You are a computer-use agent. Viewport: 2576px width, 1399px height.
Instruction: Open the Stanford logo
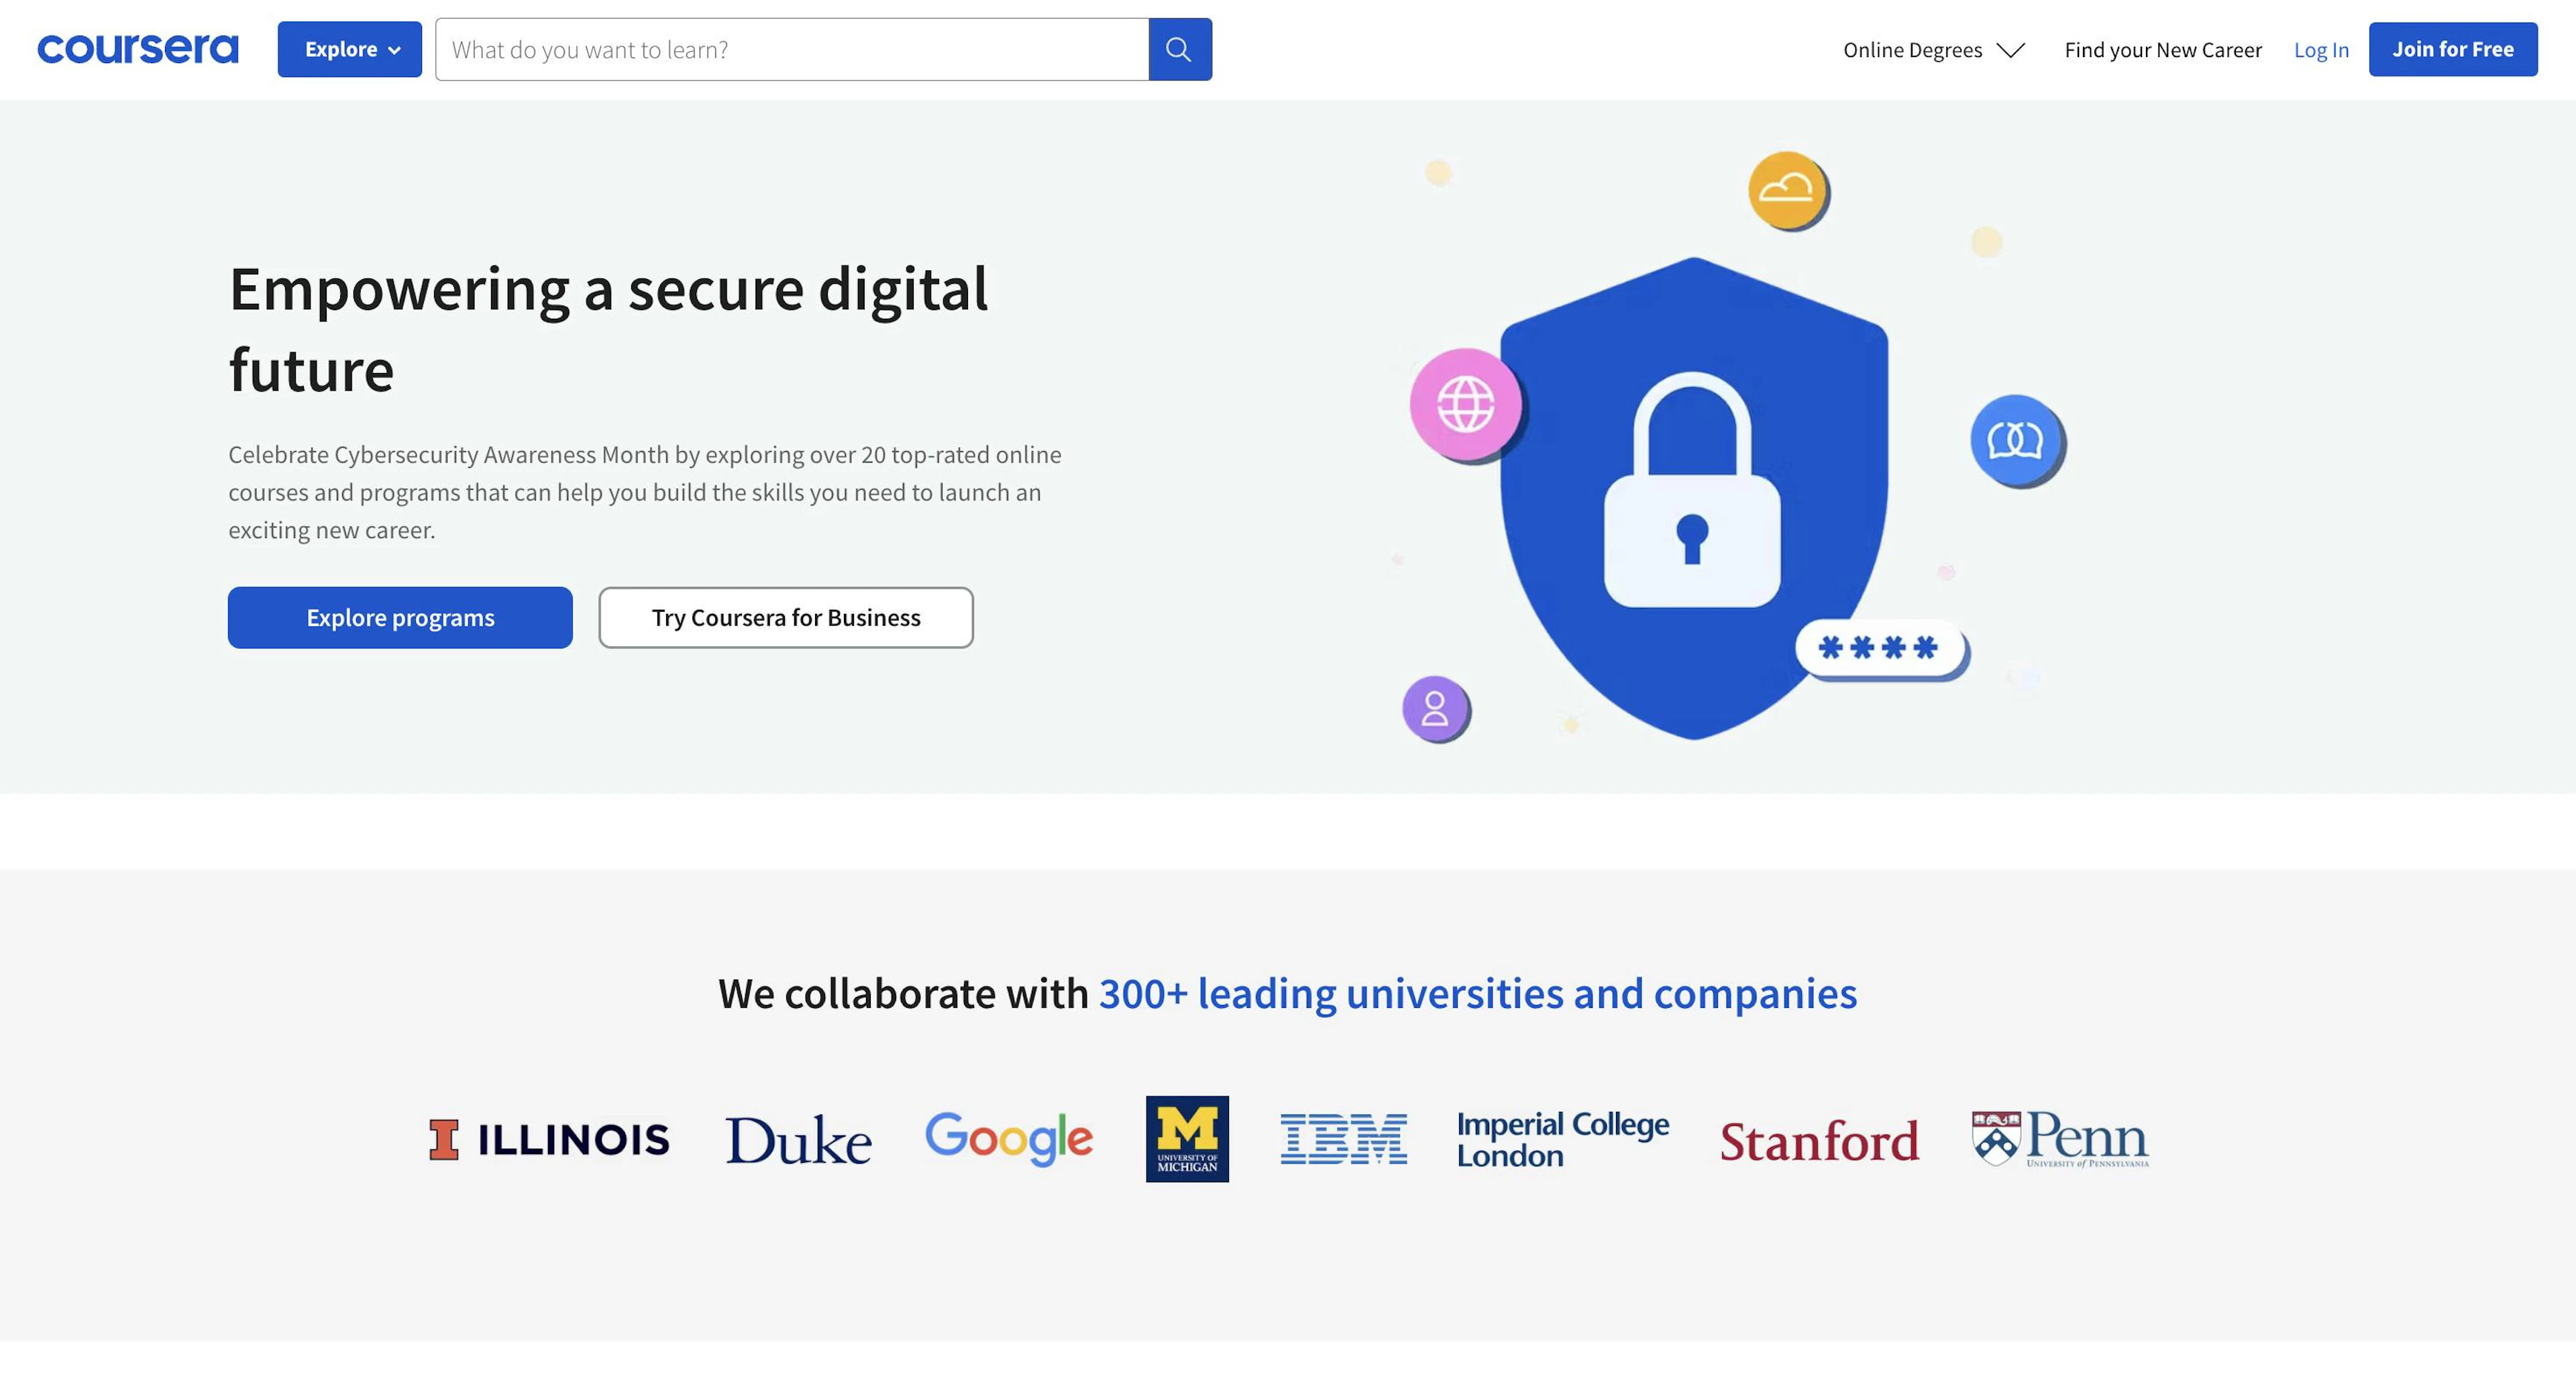click(1819, 1141)
